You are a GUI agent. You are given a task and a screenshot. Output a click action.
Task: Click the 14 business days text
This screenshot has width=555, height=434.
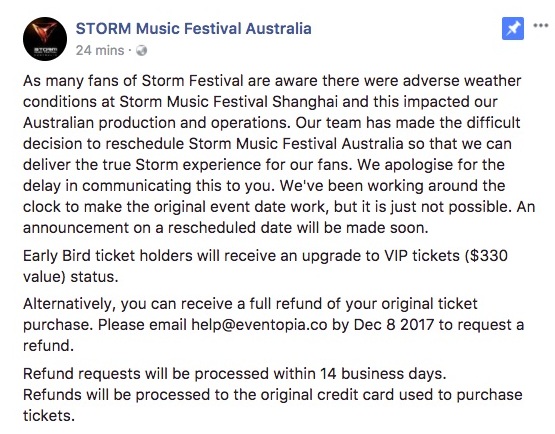(383, 374)
